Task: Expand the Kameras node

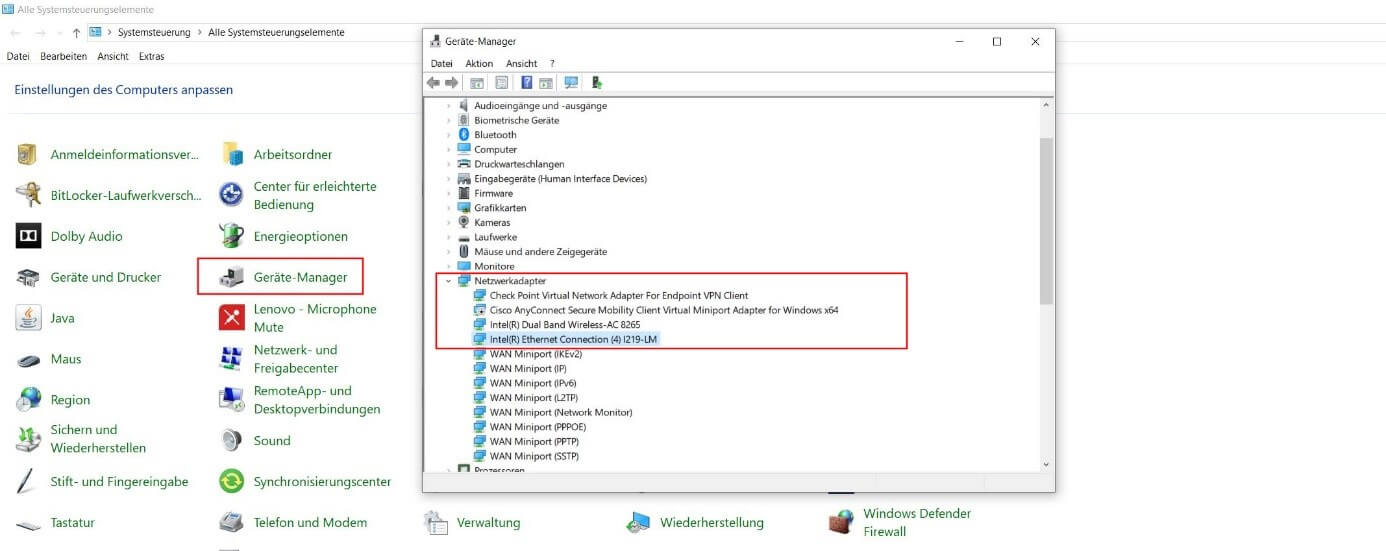Action: (x=449, y=222)
